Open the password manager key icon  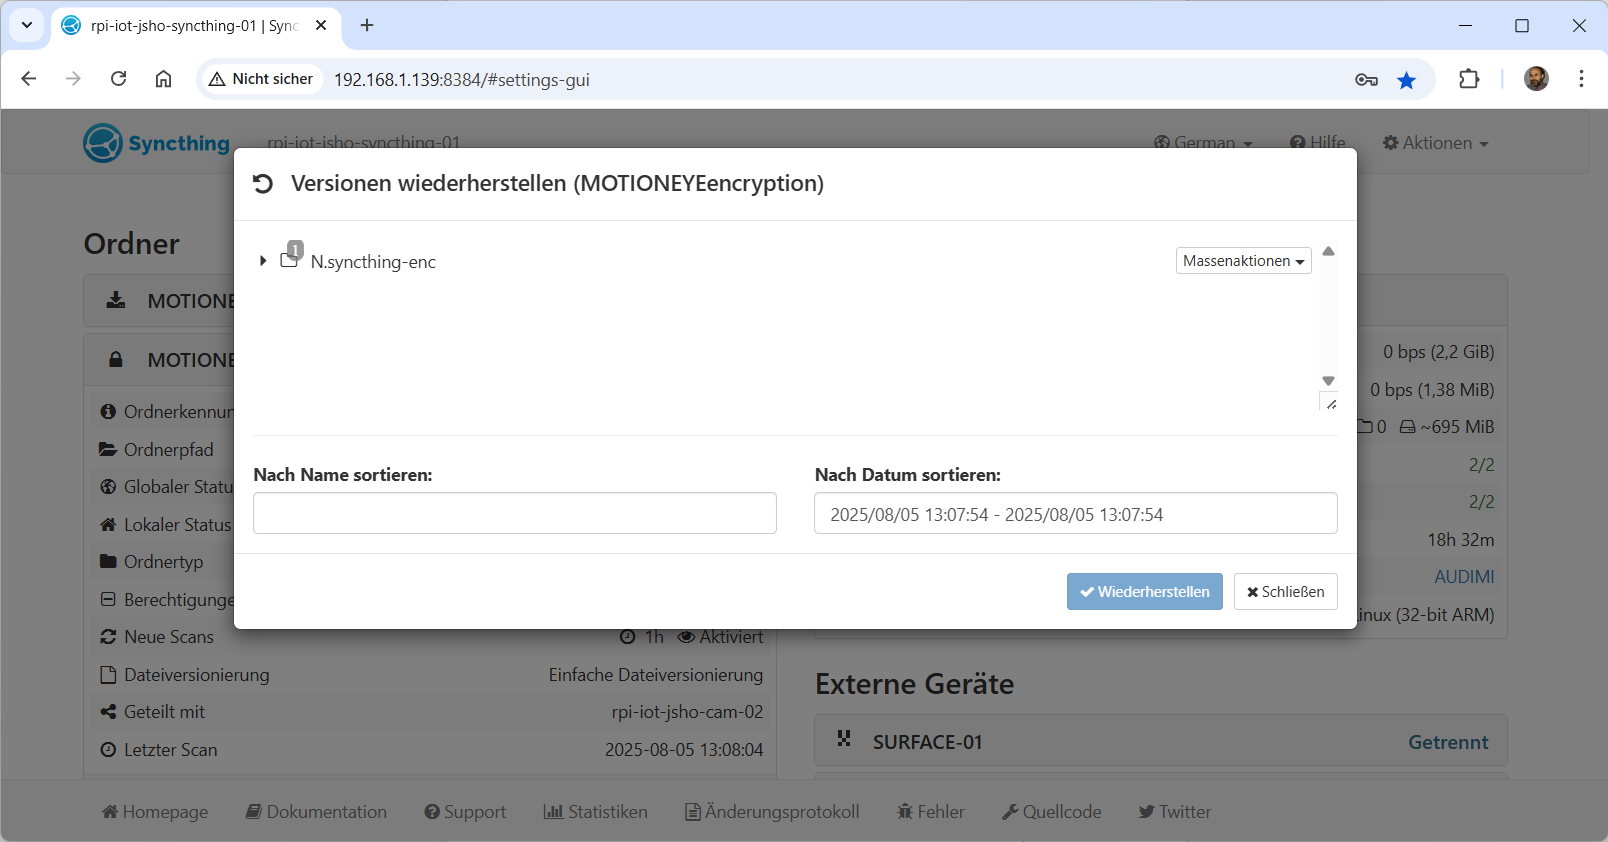1366,80
